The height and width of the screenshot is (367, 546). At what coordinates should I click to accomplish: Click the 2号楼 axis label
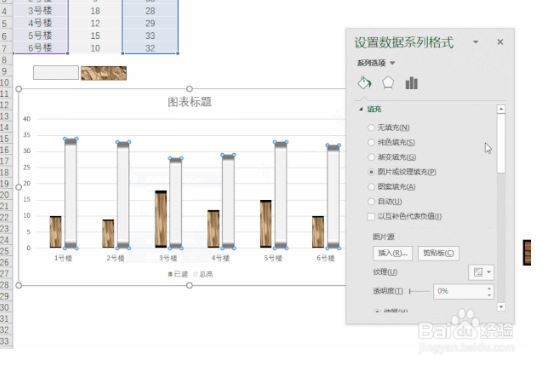click(115, 258)
